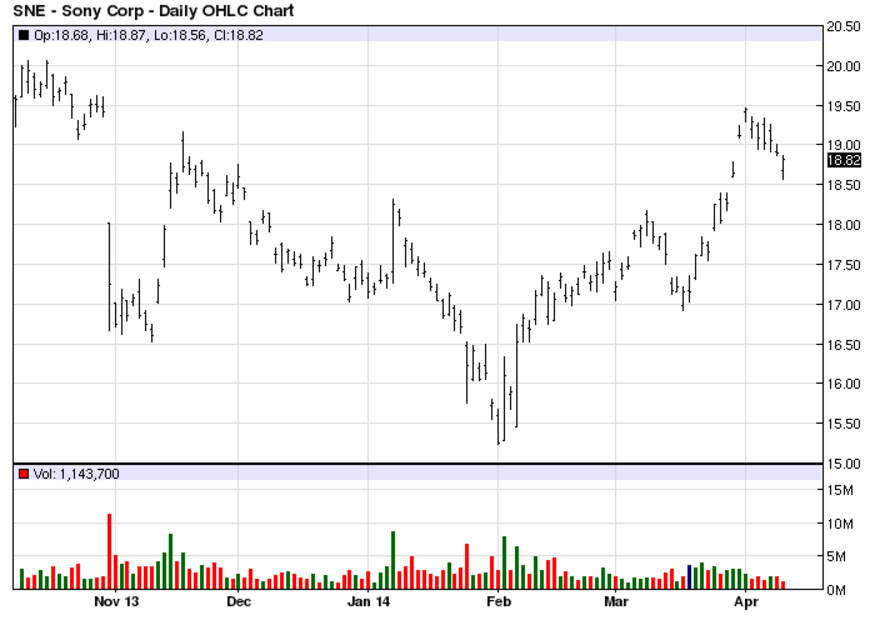Click the 'Jan 14' date axis label
This screenshot has height=640, width=875.
pyautogui.click(x=368, y=601)
